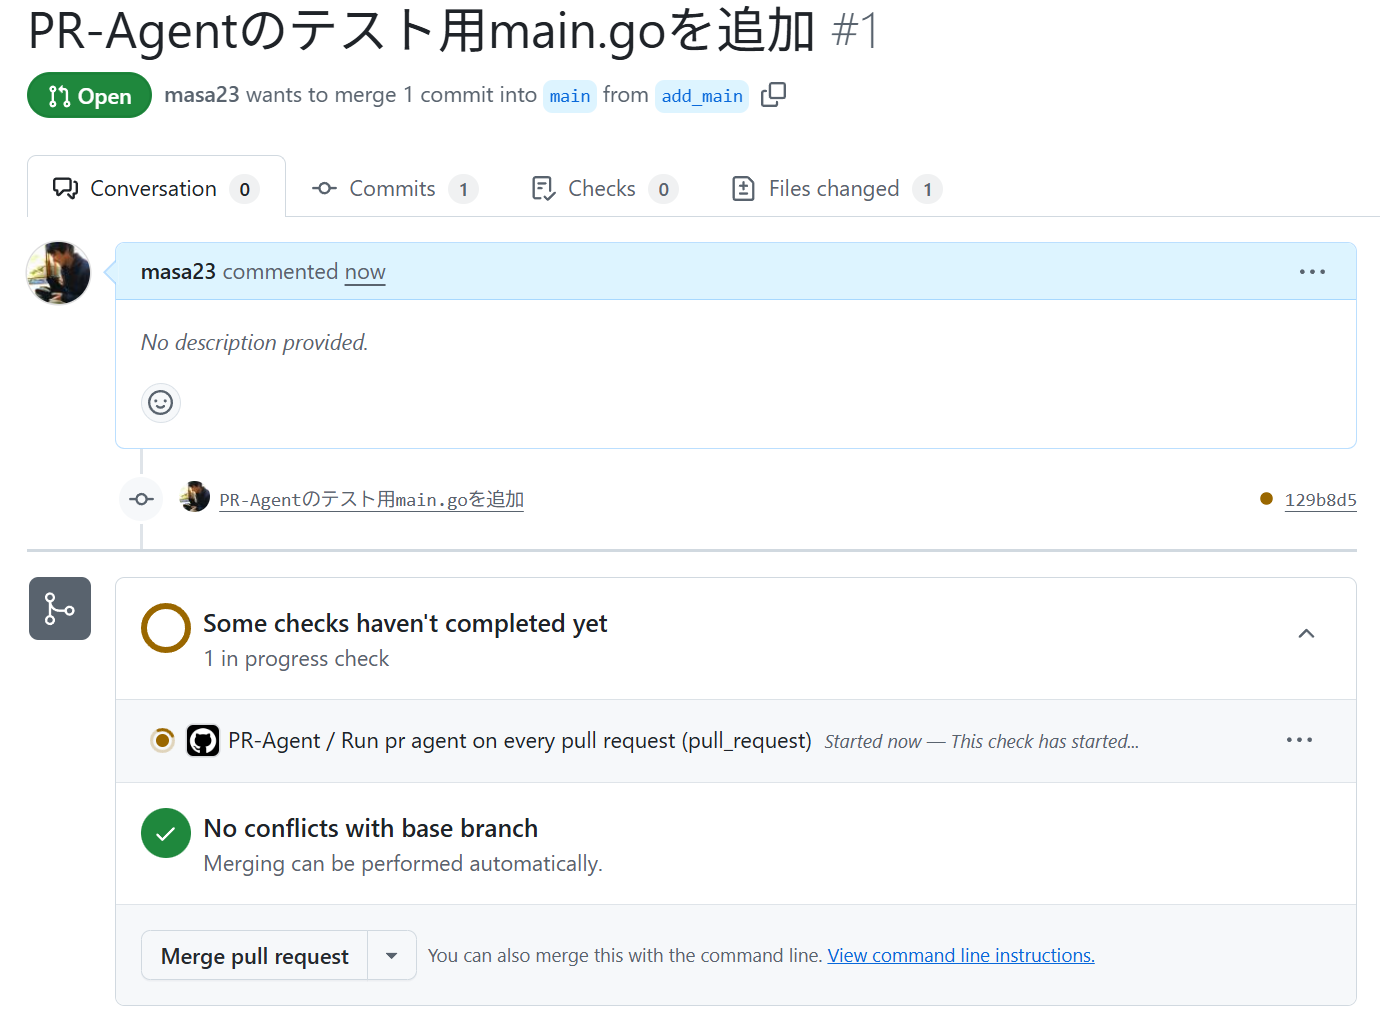Screen dimensions: 1380x1015
Task: Click the GitHub Actions logo icon
Action: coord(203,741)
